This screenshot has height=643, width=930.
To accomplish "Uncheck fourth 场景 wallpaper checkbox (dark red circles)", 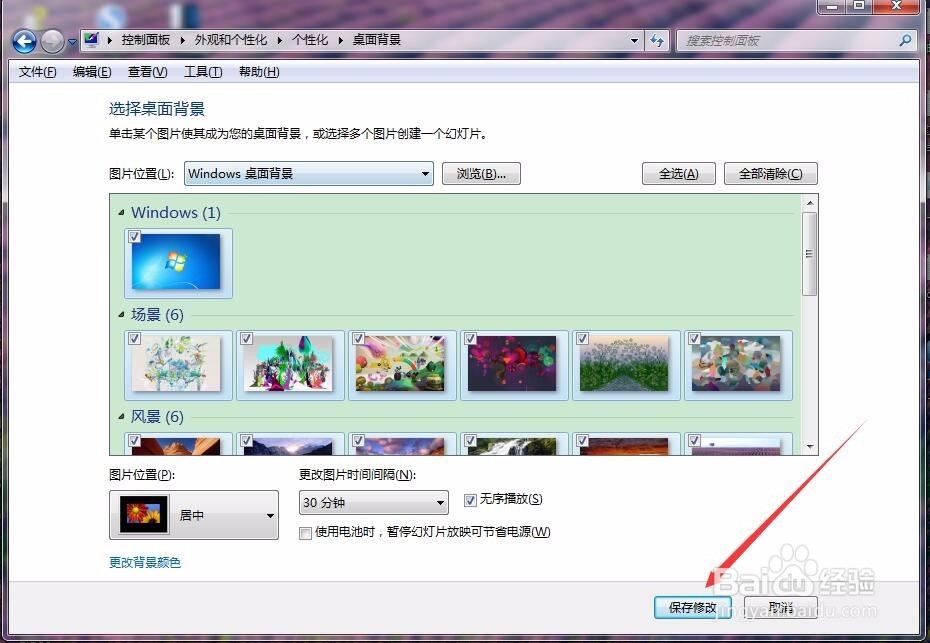I will [x=470, y=338].
